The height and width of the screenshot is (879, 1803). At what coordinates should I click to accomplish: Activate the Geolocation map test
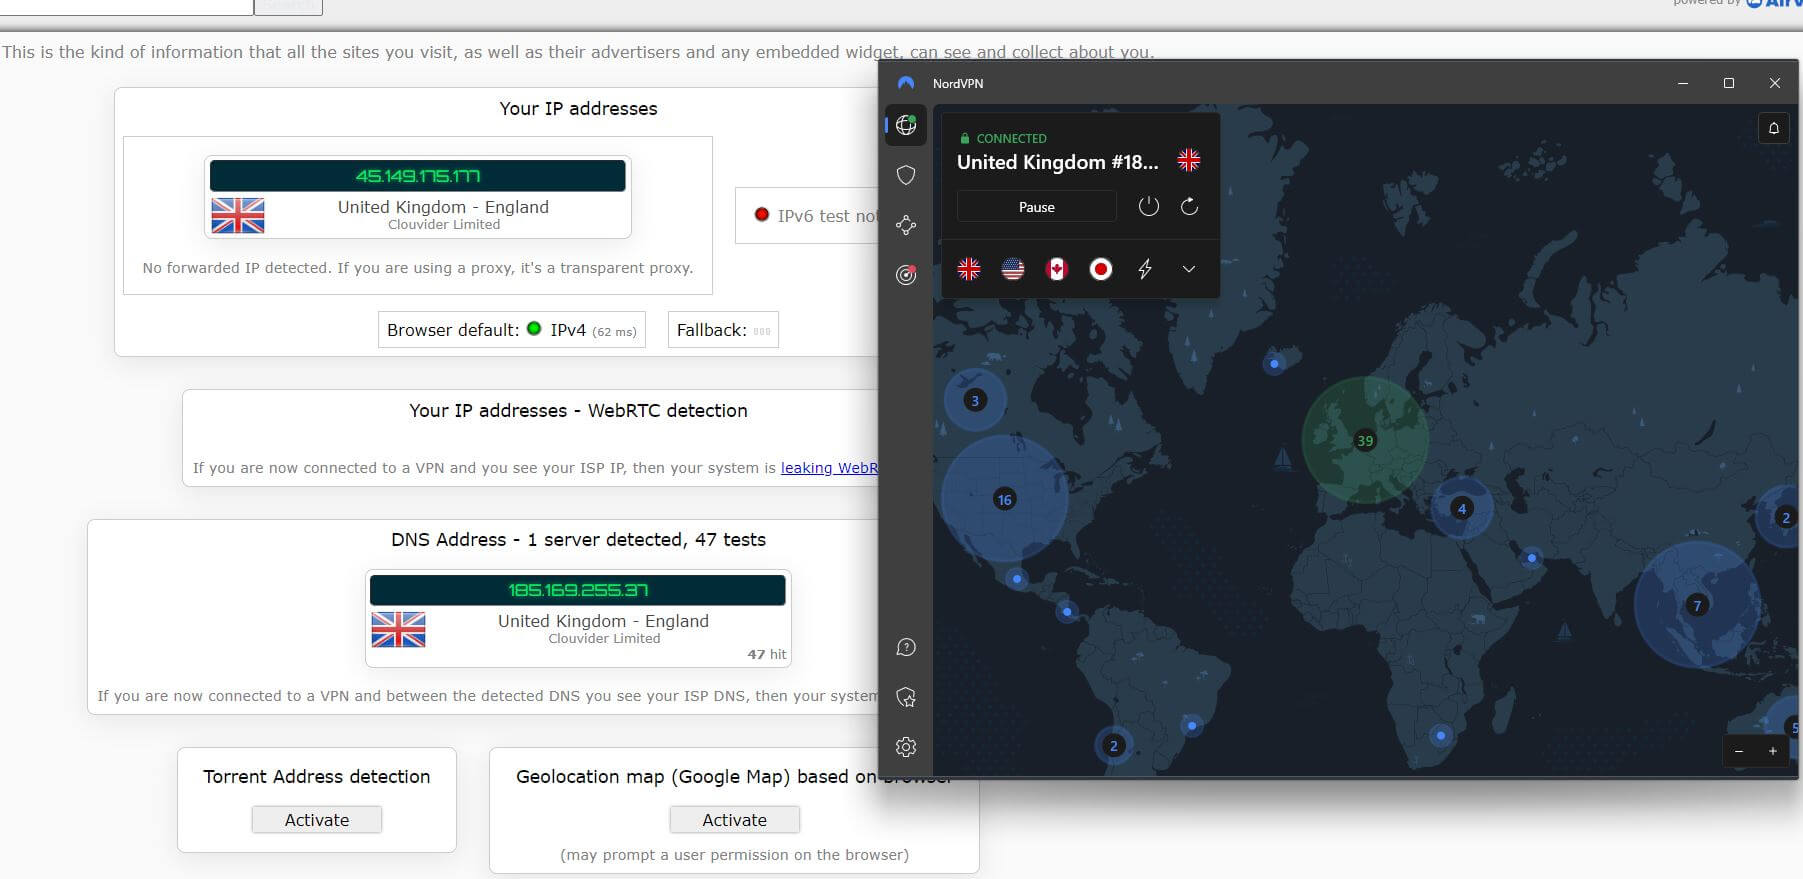735,820
